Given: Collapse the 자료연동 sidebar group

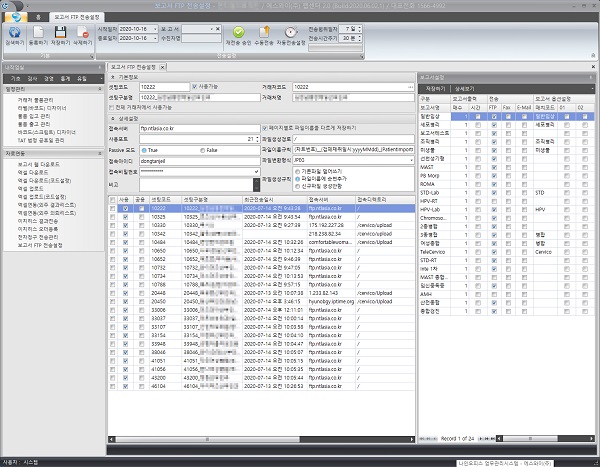Looking at the screenshot, I should pos(100,153).
